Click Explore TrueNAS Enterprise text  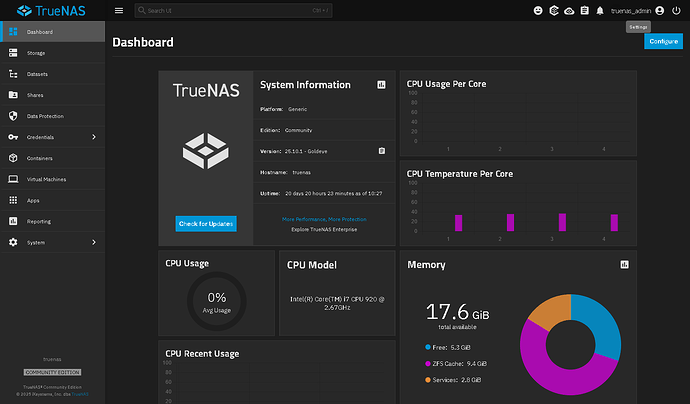pyautogui.click(x=324, y=229)
